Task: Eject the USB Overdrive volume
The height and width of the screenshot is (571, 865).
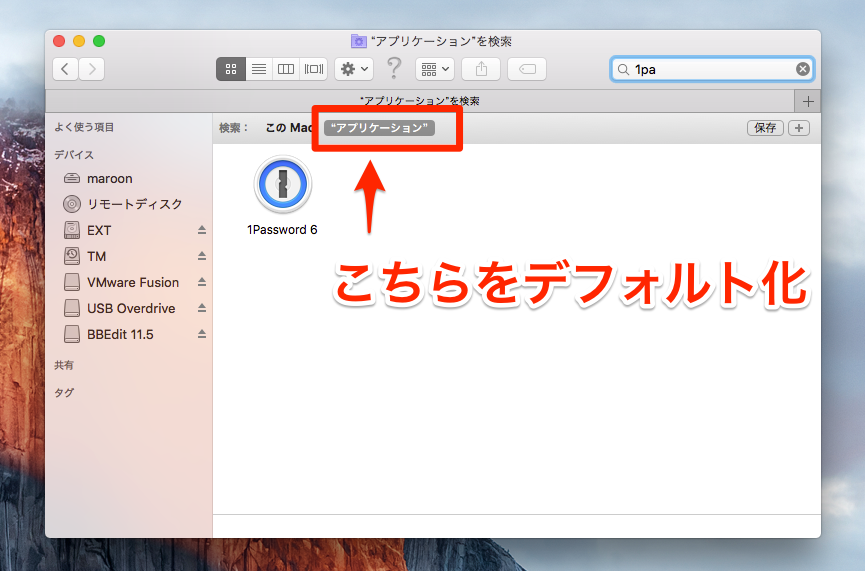Action: click(x=202, y=308)
